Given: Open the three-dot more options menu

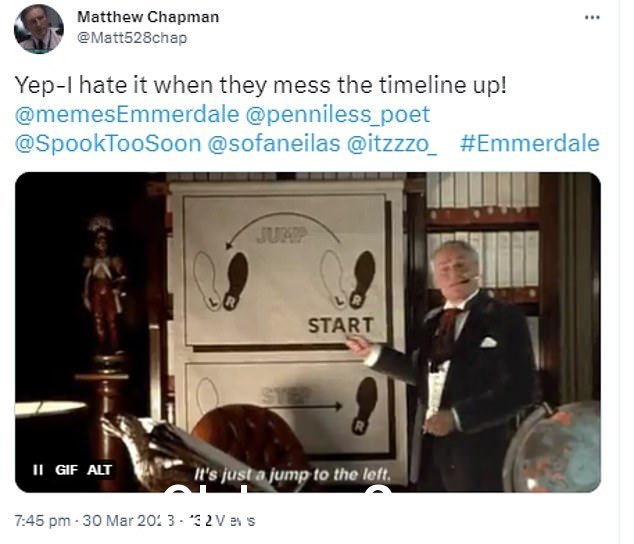Looking at the screenshot, I should point(592,17).
